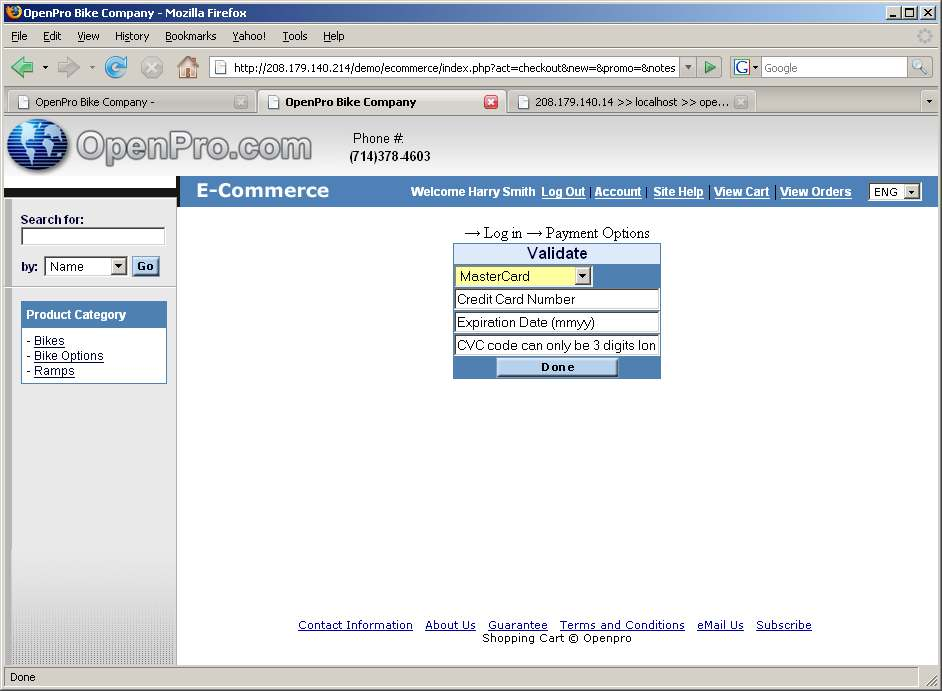Expand the tab list dropdown arrow
The image size is (942, 691).
point(928,102)
